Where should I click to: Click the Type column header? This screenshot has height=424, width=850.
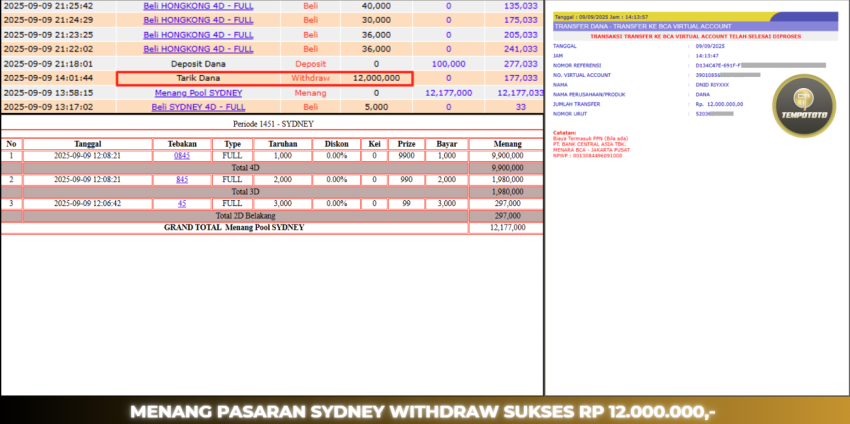coord(232,144)
